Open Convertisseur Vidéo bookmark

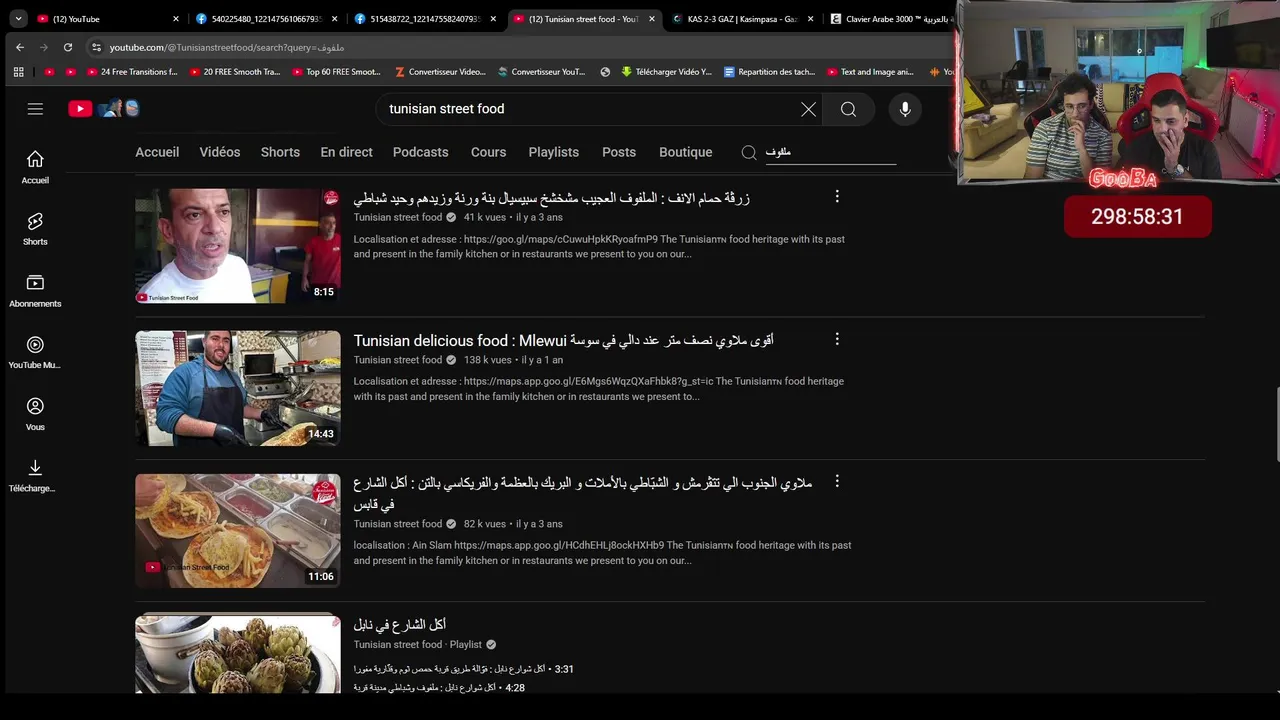point(440,72)
